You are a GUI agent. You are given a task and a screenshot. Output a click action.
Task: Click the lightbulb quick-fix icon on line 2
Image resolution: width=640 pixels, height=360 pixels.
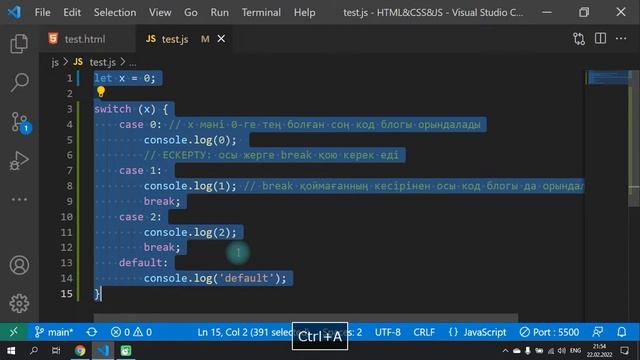(x=101, y=92)
